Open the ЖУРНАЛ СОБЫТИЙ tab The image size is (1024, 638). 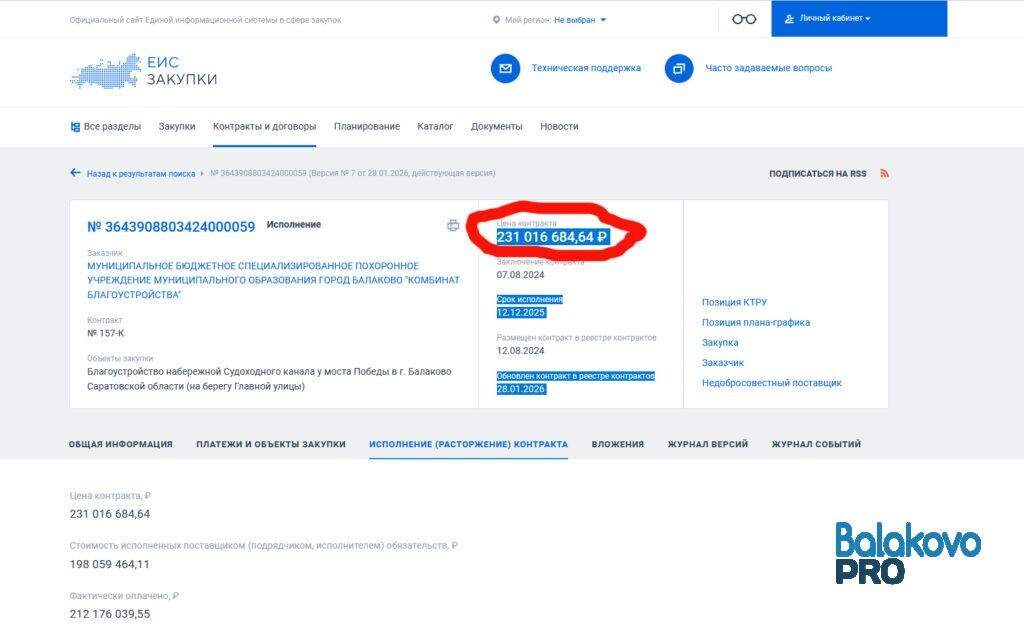pyautogui.click(x=816, y=444)
